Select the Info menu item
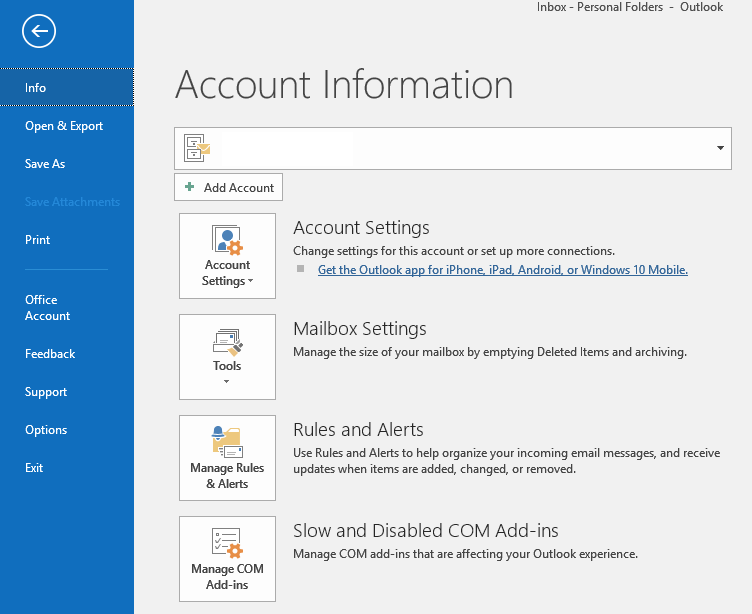This screenshot has height=614, width=752. coord(67,87)
